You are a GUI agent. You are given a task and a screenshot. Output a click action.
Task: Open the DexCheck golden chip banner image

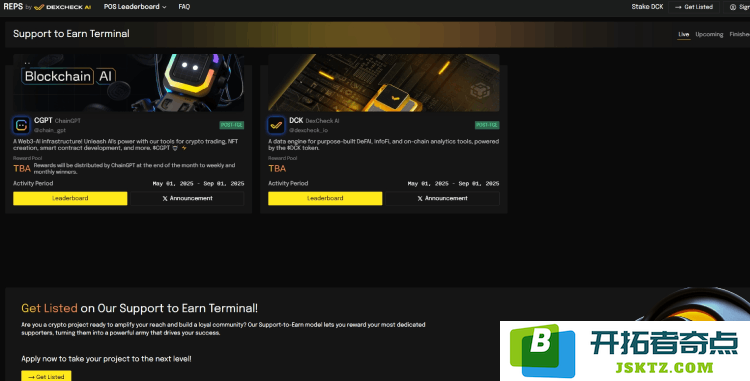point(384,83)
